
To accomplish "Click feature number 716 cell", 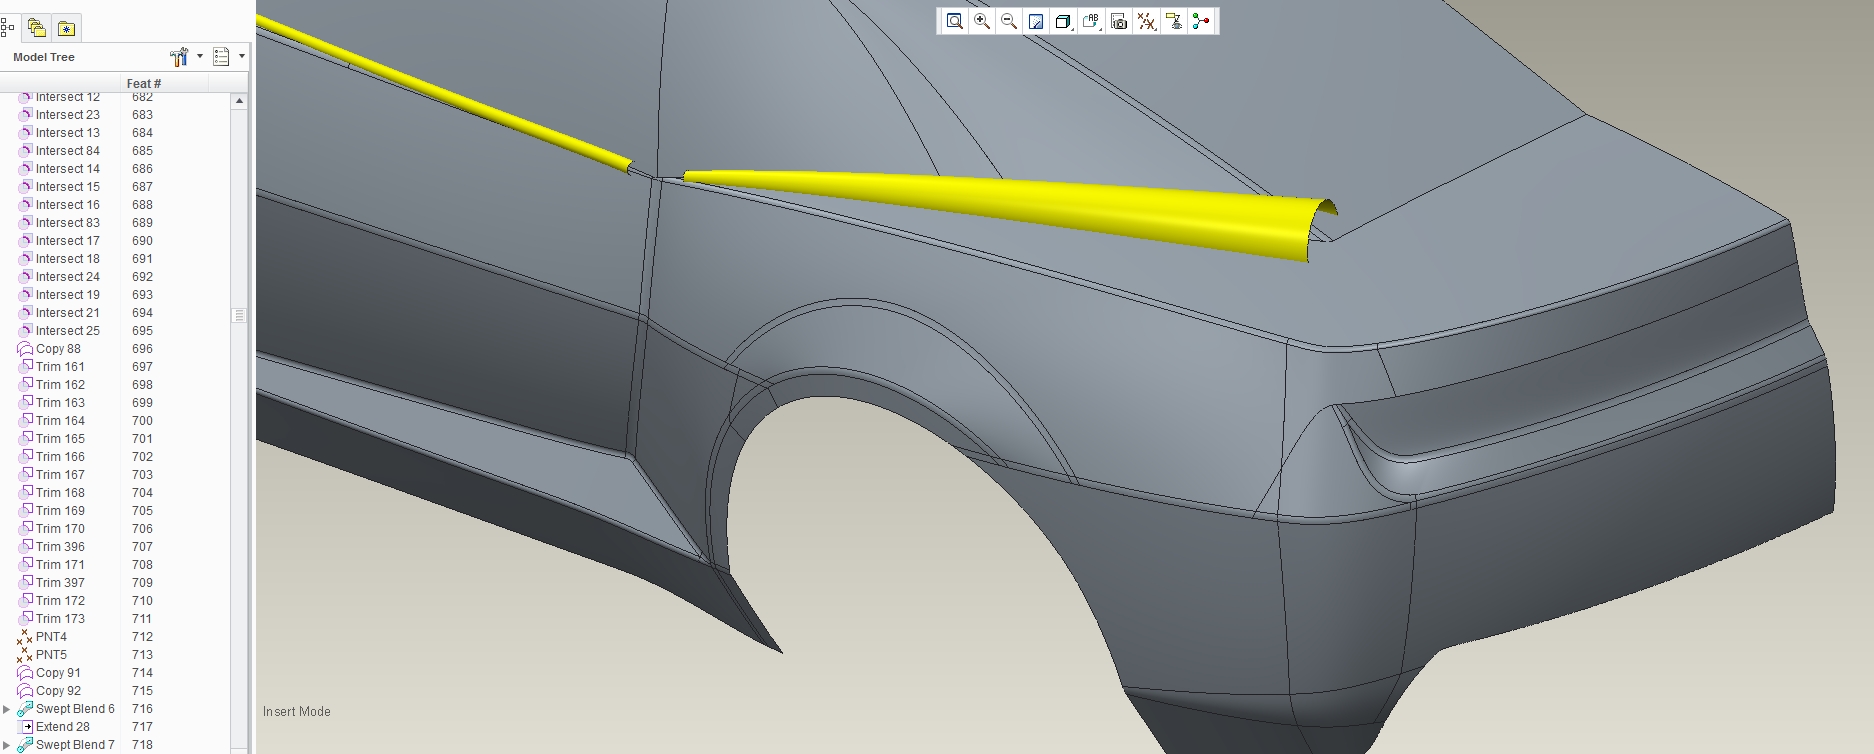I will 142,709.
